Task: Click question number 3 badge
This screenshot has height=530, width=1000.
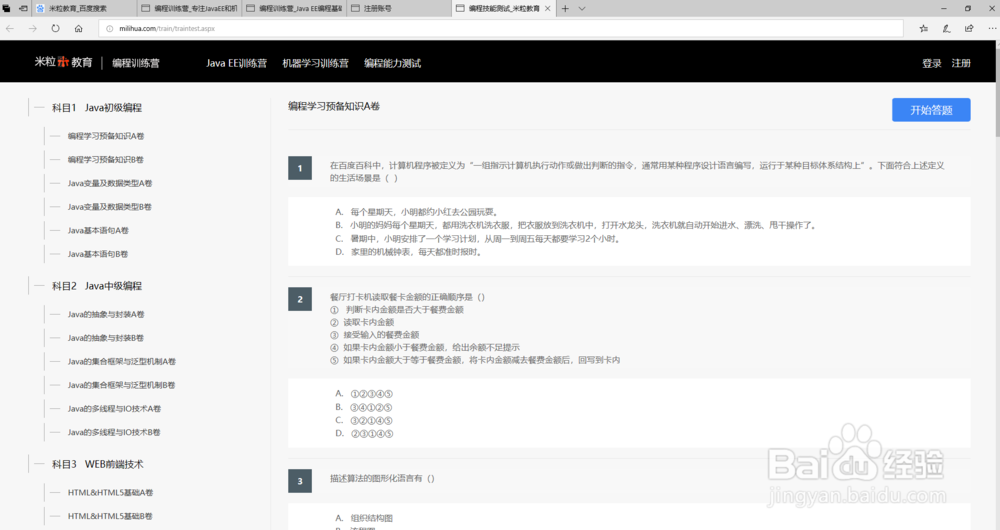Action: point(300,481)
